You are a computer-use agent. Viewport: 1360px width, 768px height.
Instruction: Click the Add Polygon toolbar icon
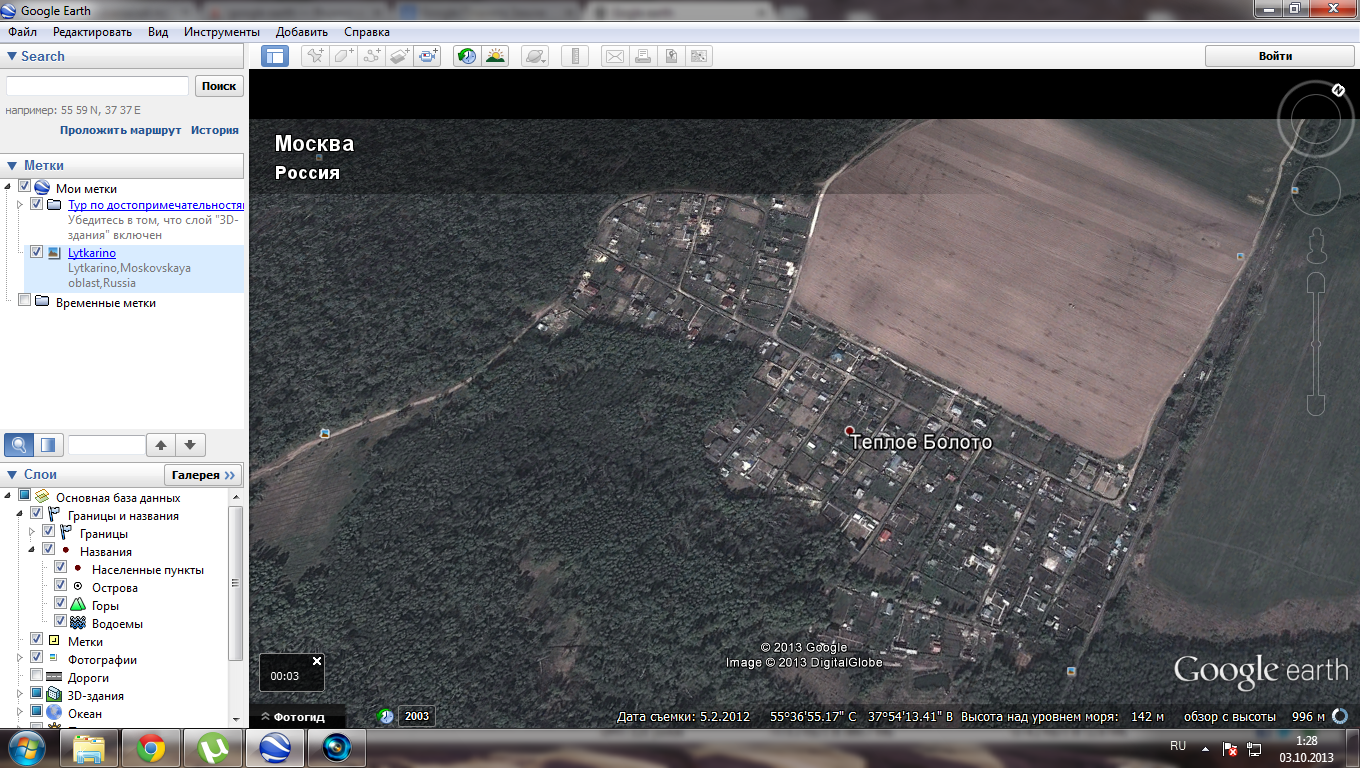click(x=343, y=56)
